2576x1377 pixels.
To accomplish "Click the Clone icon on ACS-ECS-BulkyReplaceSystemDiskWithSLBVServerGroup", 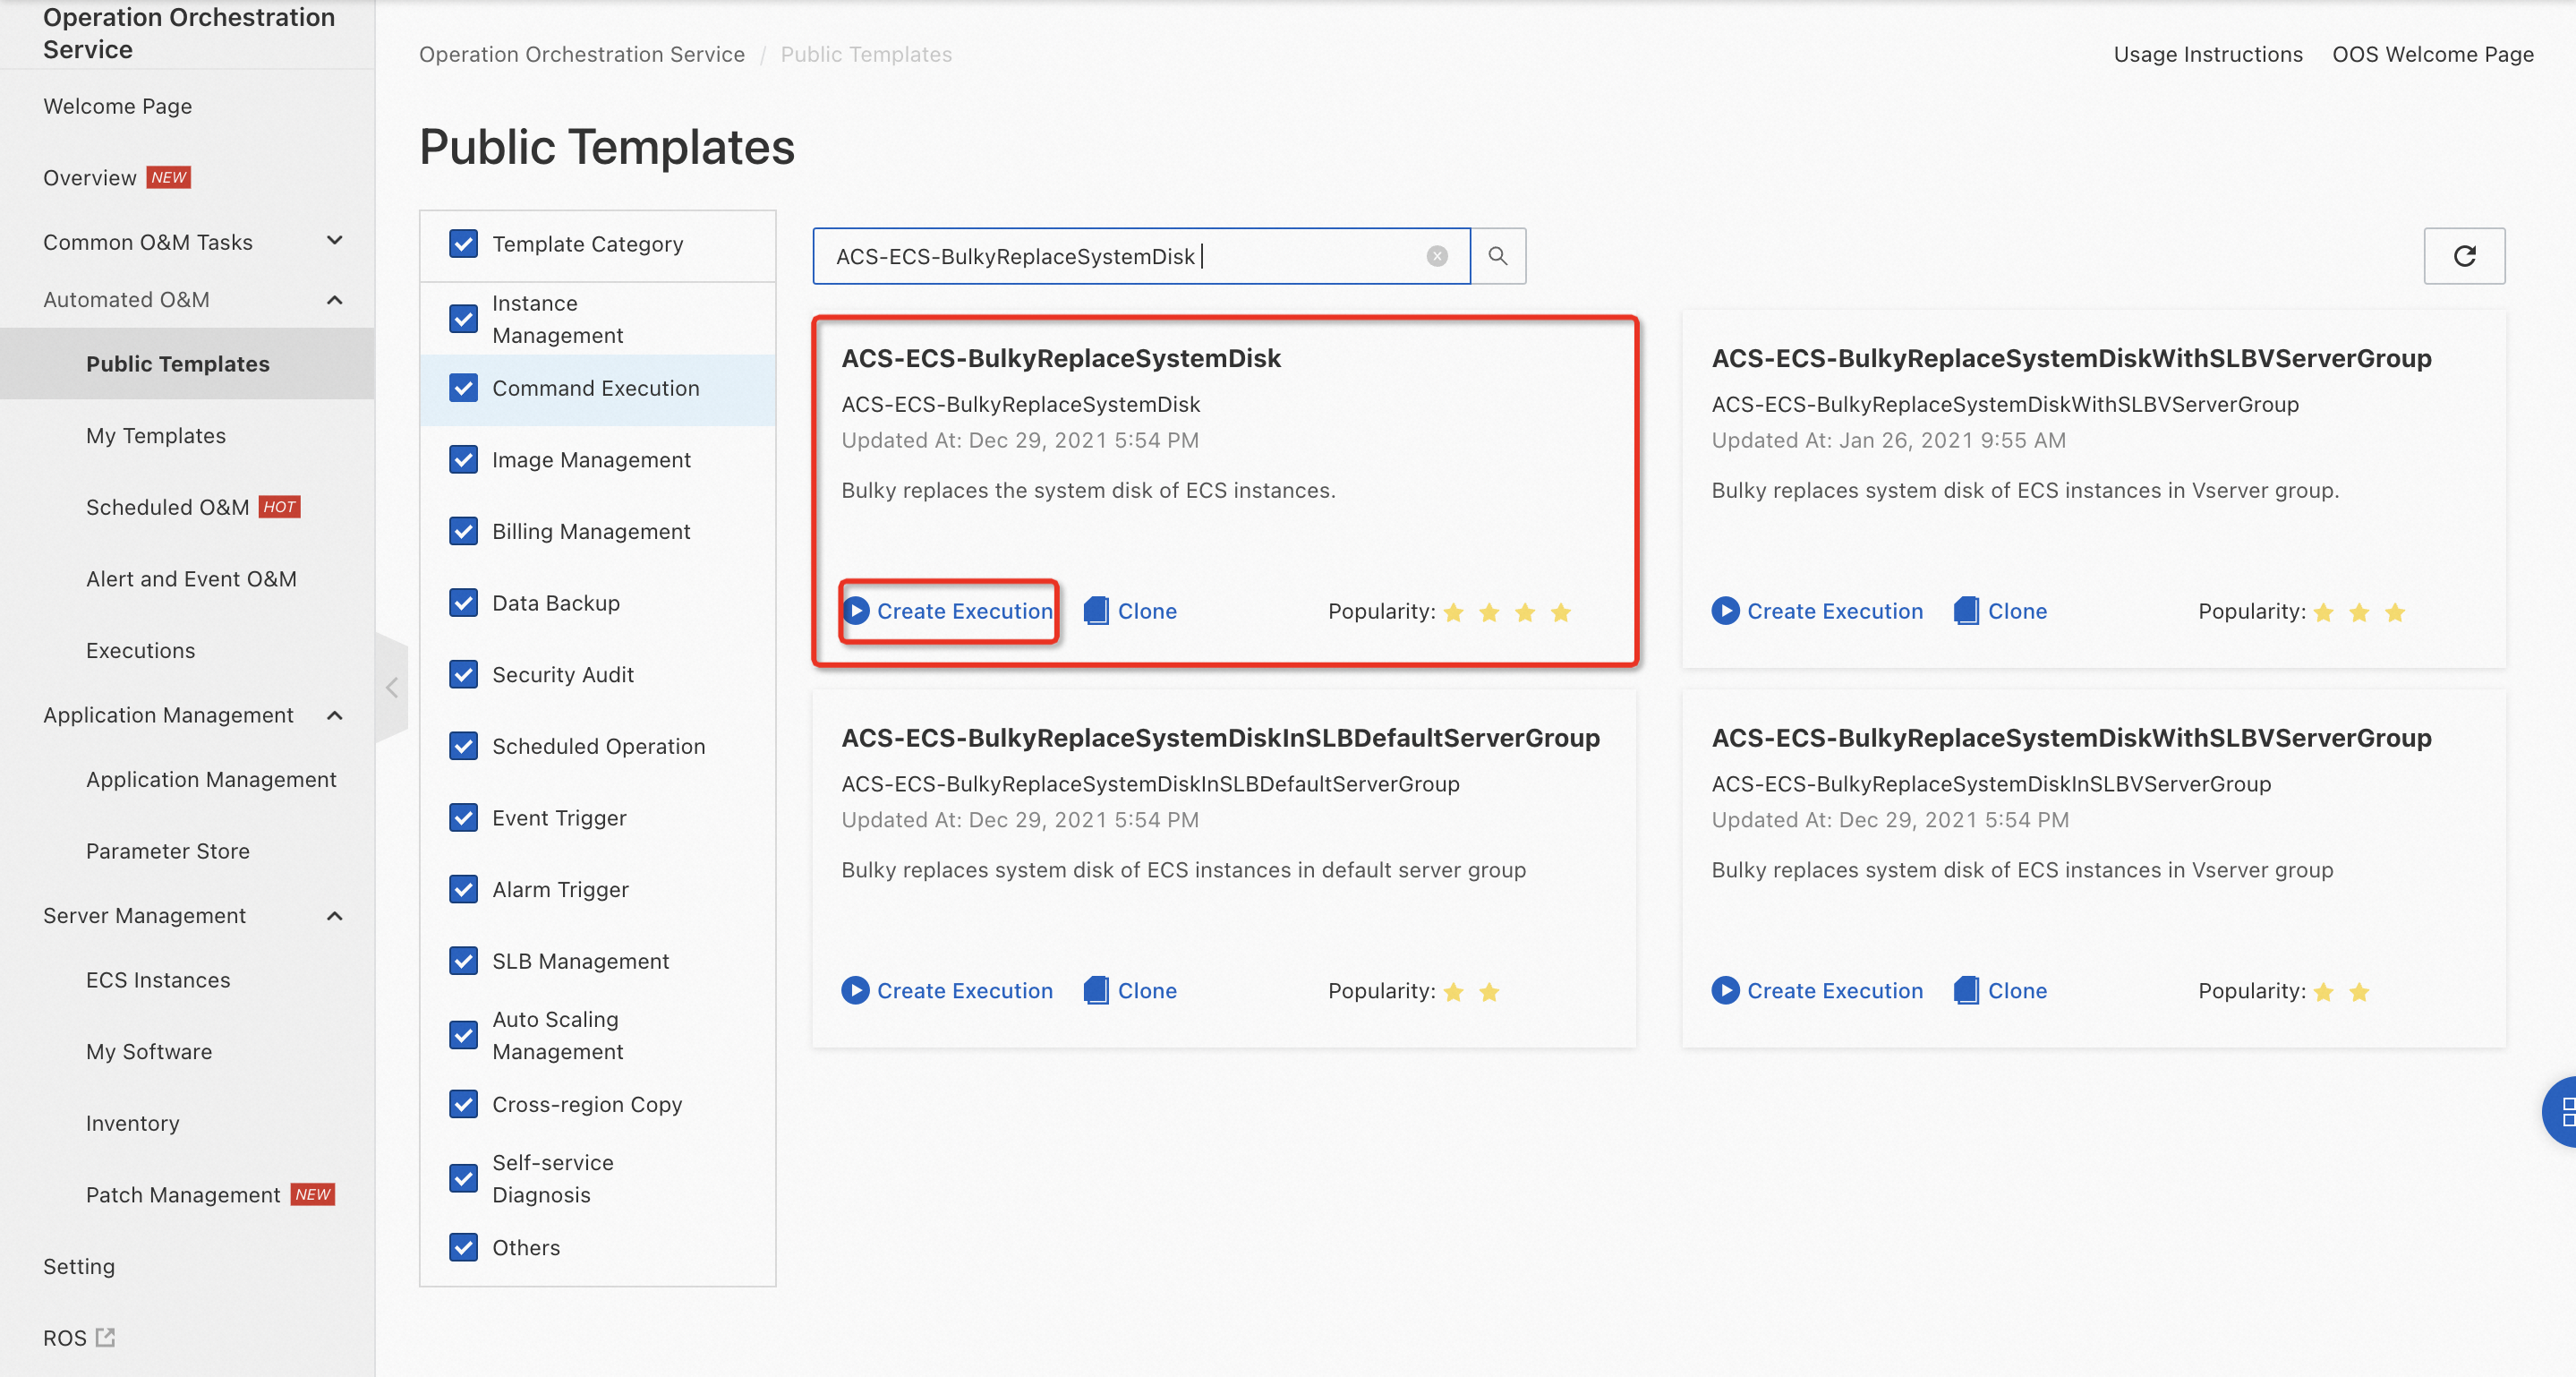I will point(1965,611).
